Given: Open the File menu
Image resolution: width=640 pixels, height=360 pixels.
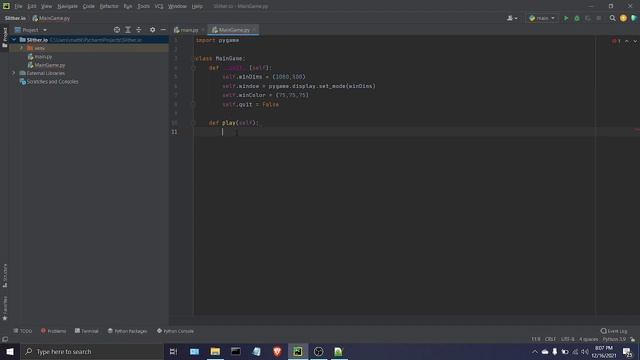Looking at the screenshot, I should (18, 6).
